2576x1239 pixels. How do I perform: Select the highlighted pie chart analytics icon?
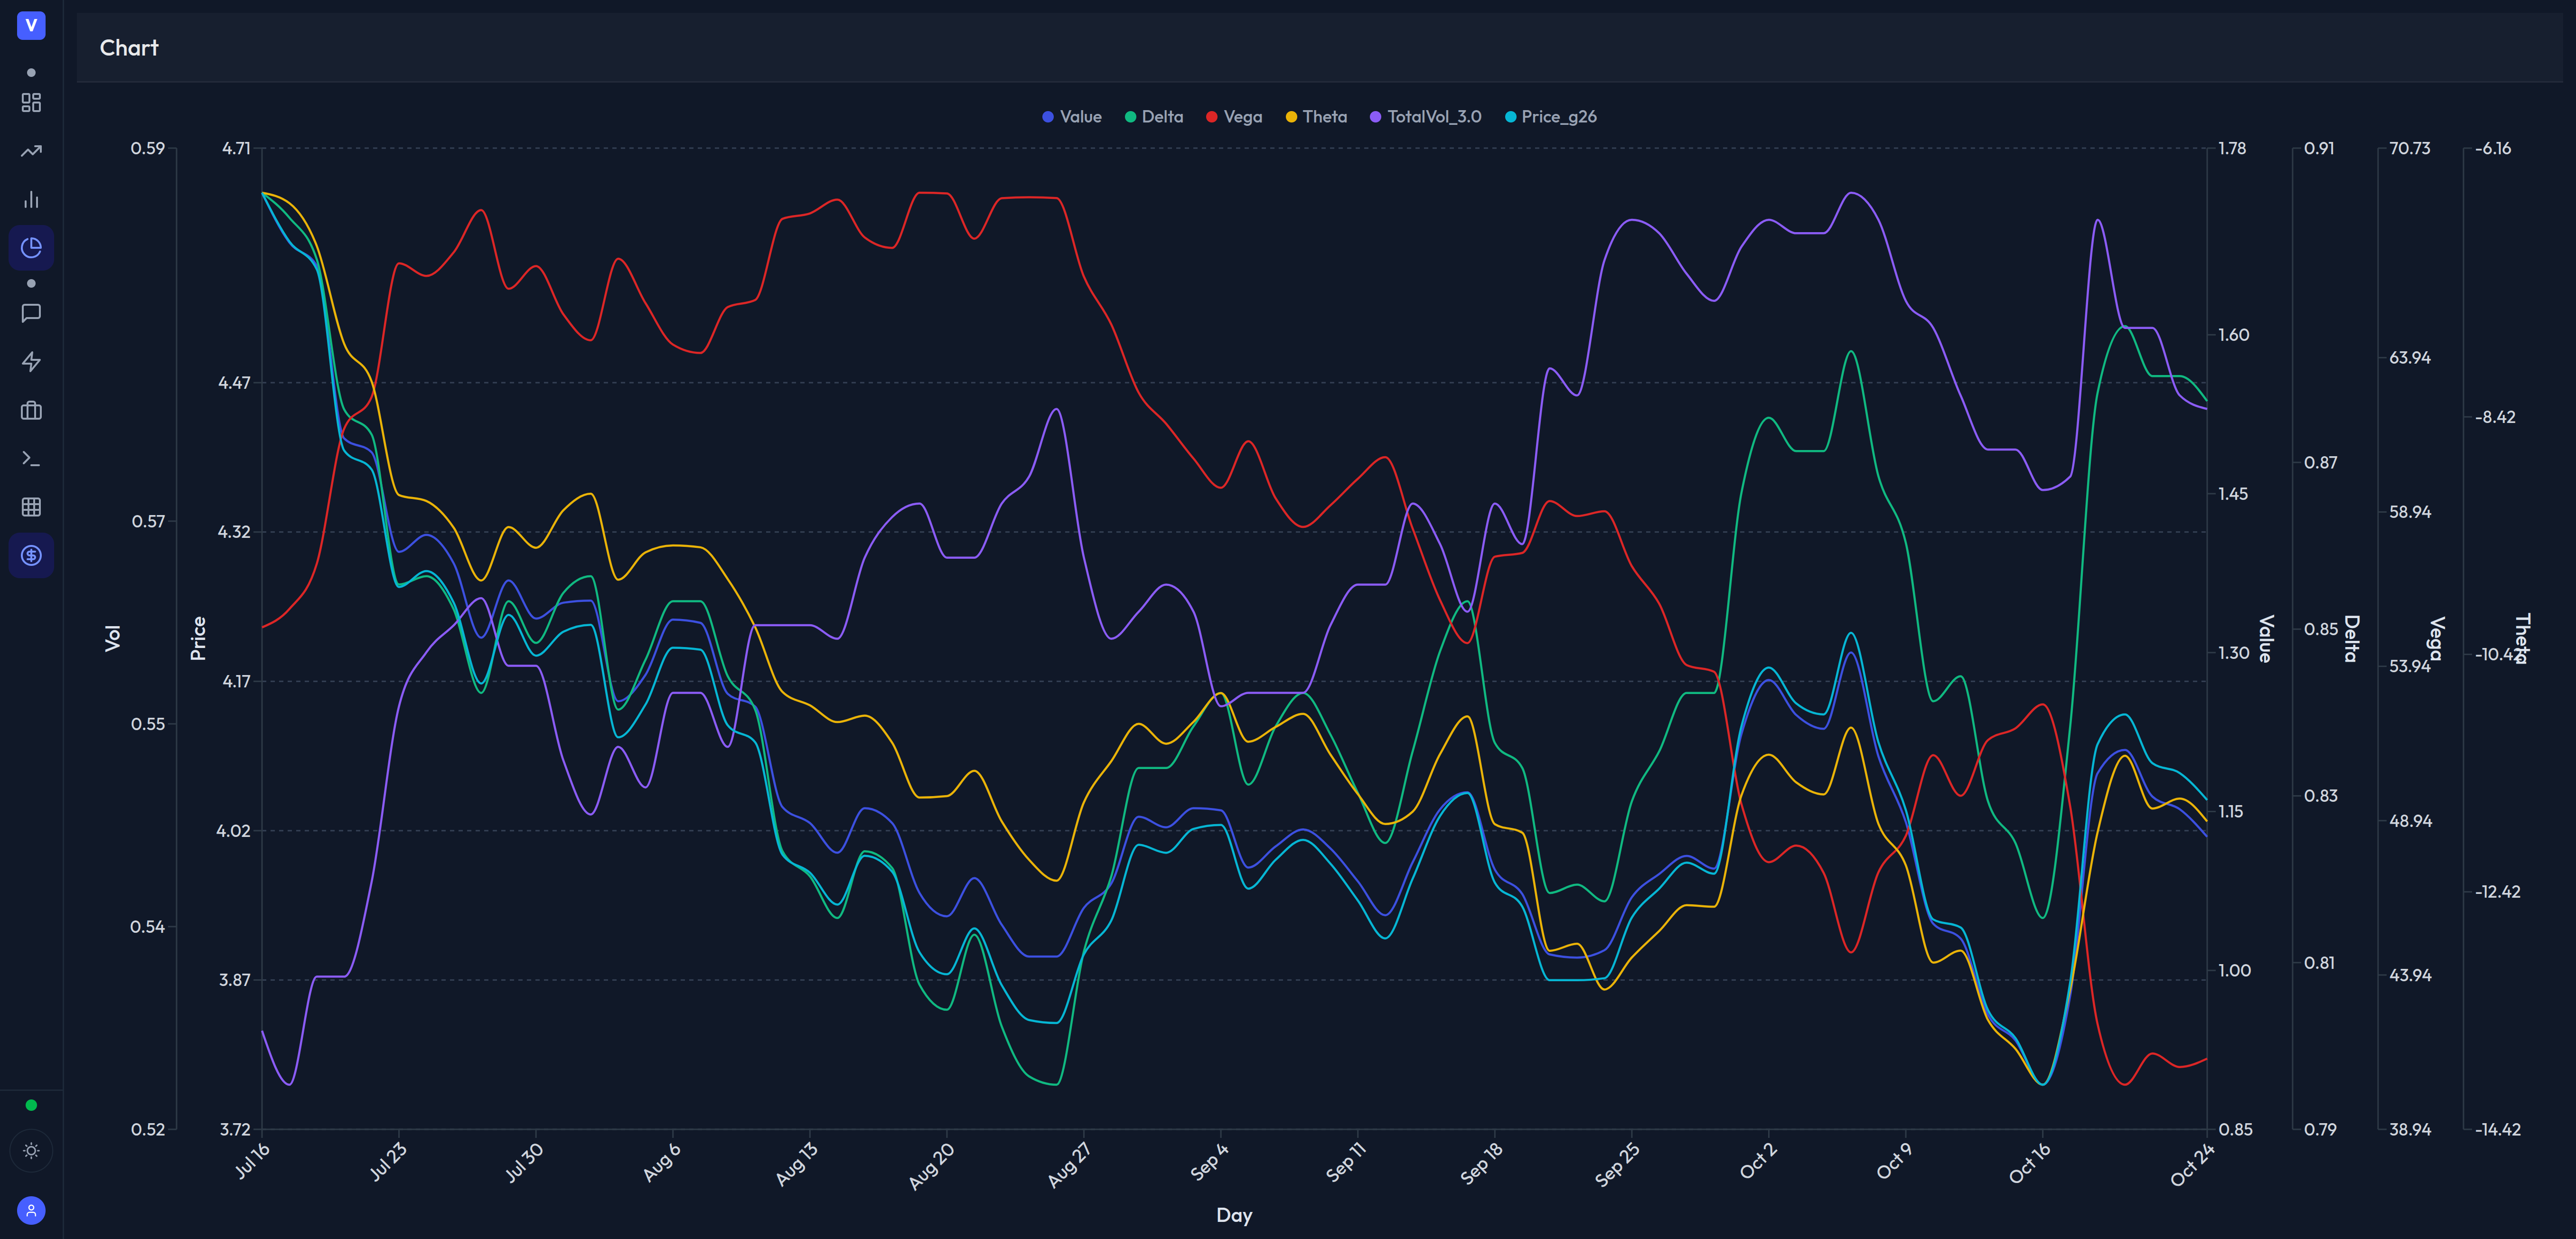pos(31,248)
